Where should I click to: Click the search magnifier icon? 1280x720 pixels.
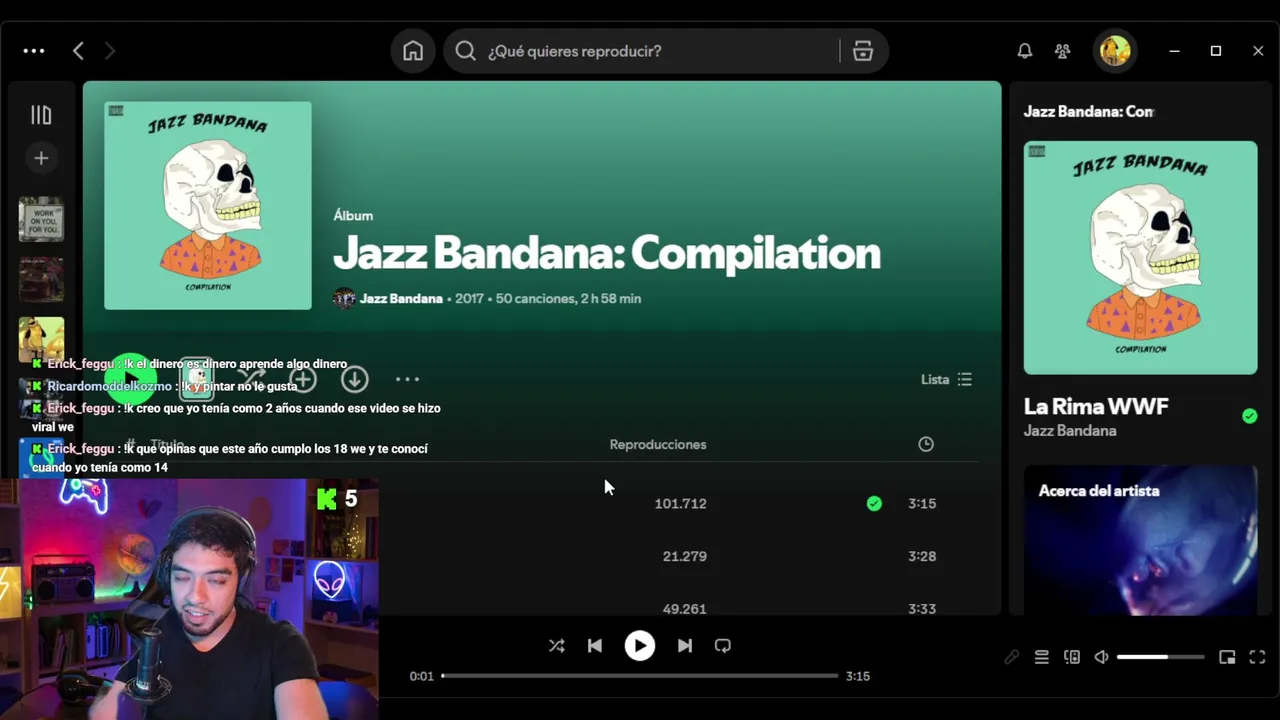[x=466, y=51]
